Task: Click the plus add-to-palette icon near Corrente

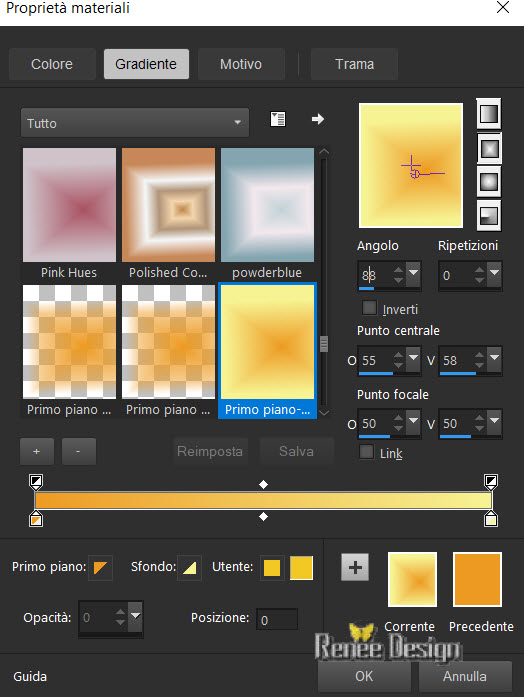Action: pyautogui.click(x=355, y=567)
